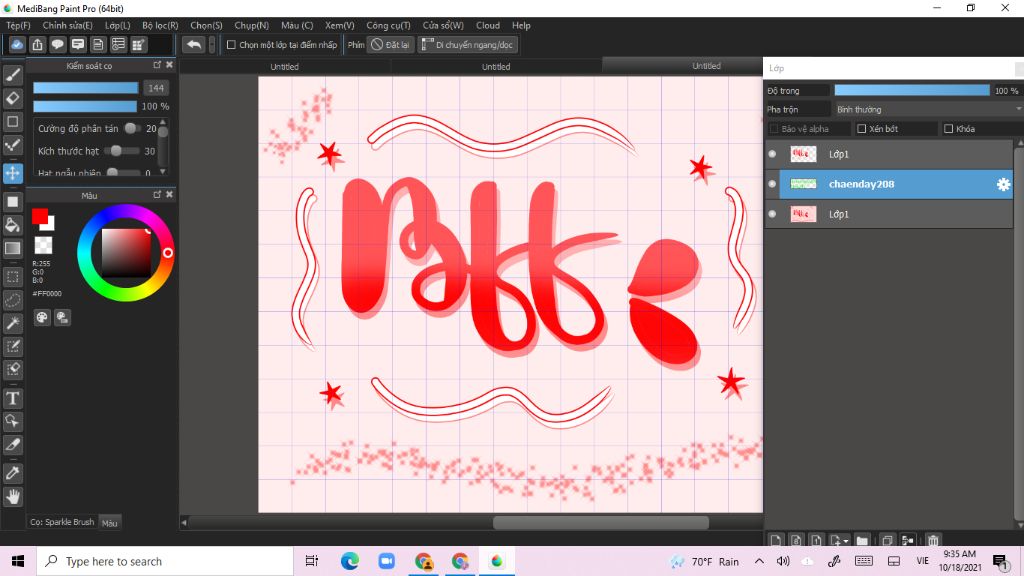Toggle the 'Xén bớt' clipping checkbox
Image resolution: width=1024 pixels, height=576 pixels.
coord(861,129)
